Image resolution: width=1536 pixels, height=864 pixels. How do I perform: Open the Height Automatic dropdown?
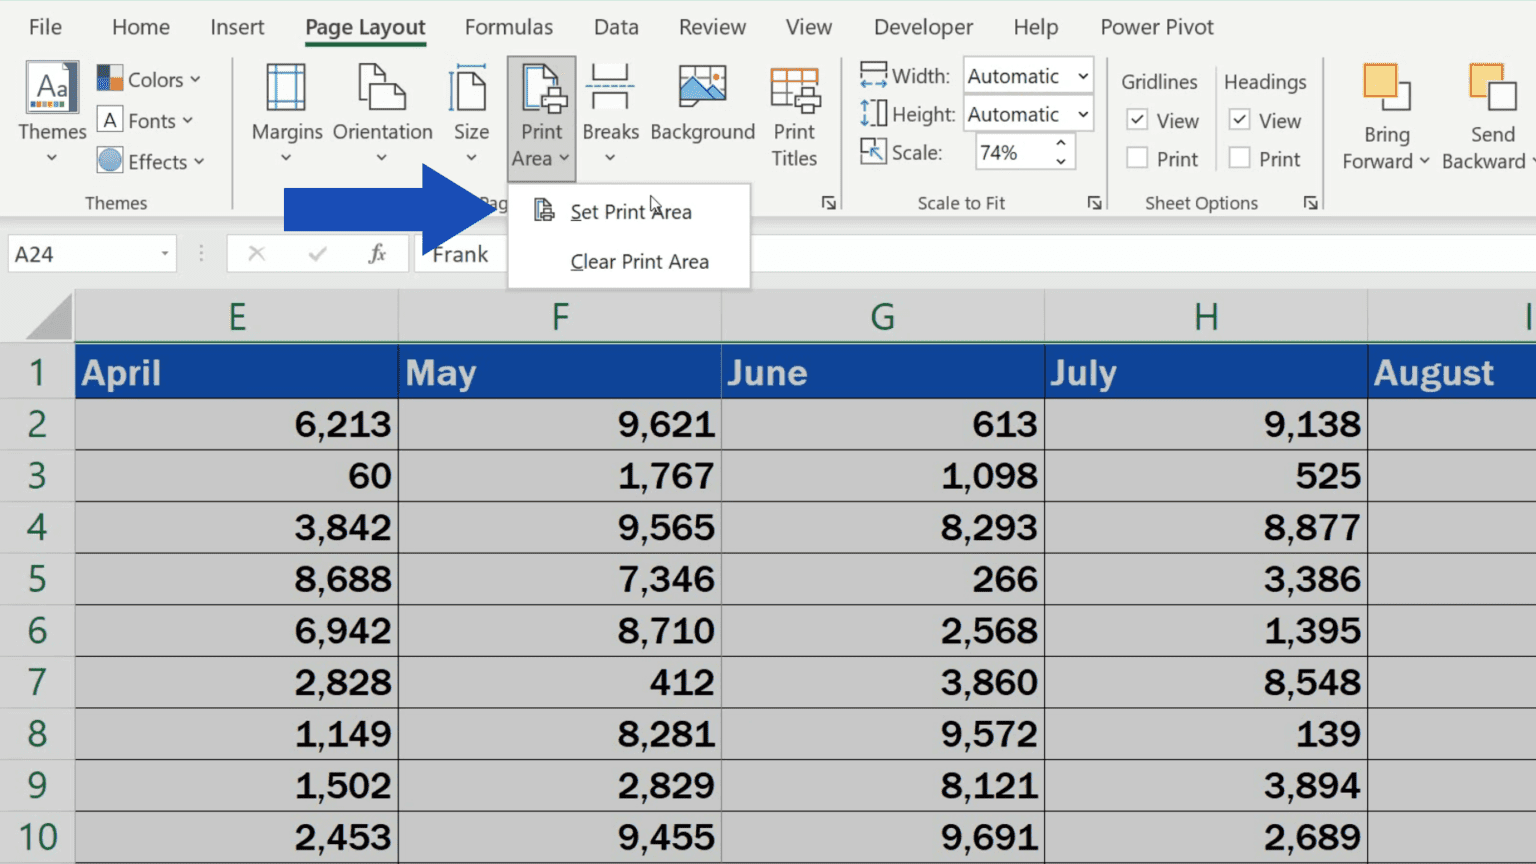(1083, 113)
